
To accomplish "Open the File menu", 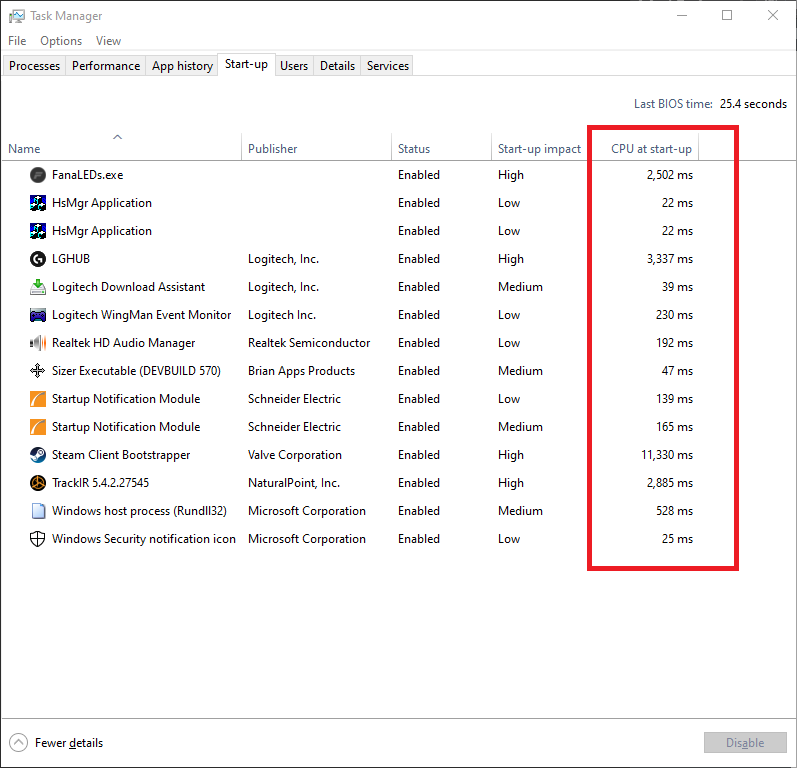I will [x=17, y=41].
